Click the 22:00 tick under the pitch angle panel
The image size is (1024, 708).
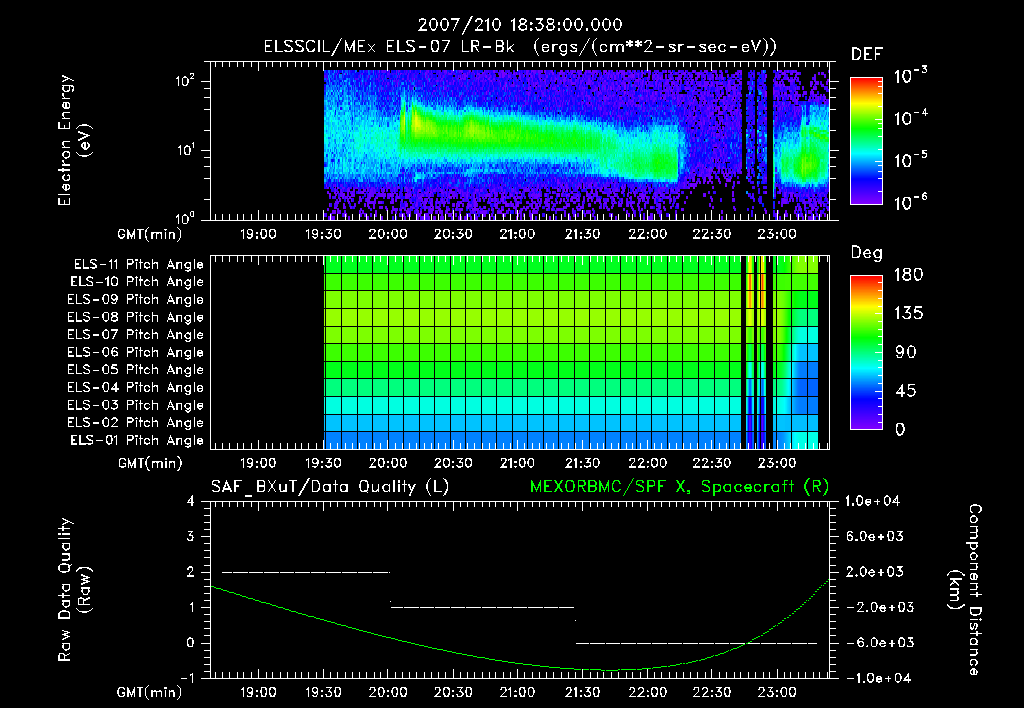(x=647, y=463)
